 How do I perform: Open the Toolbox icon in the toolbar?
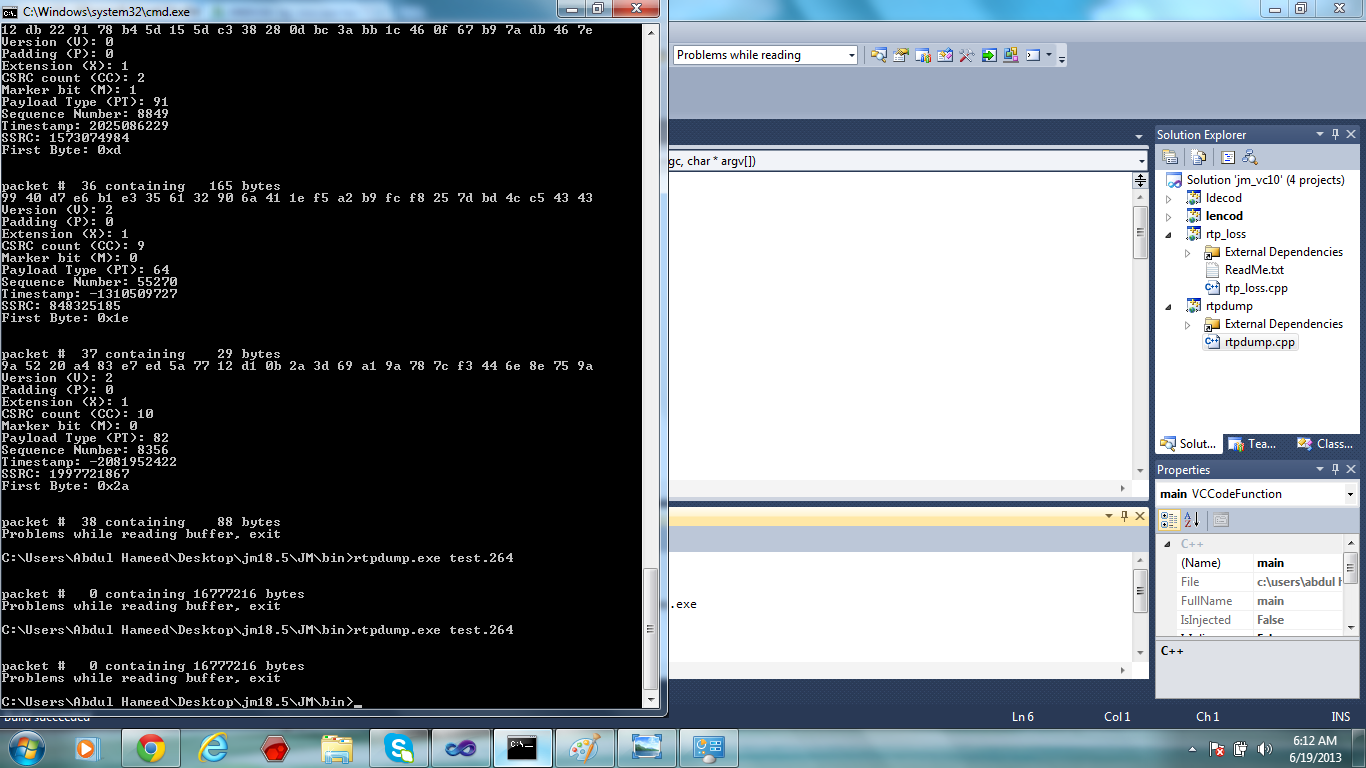pyautogui.click(x=966, y=55)
